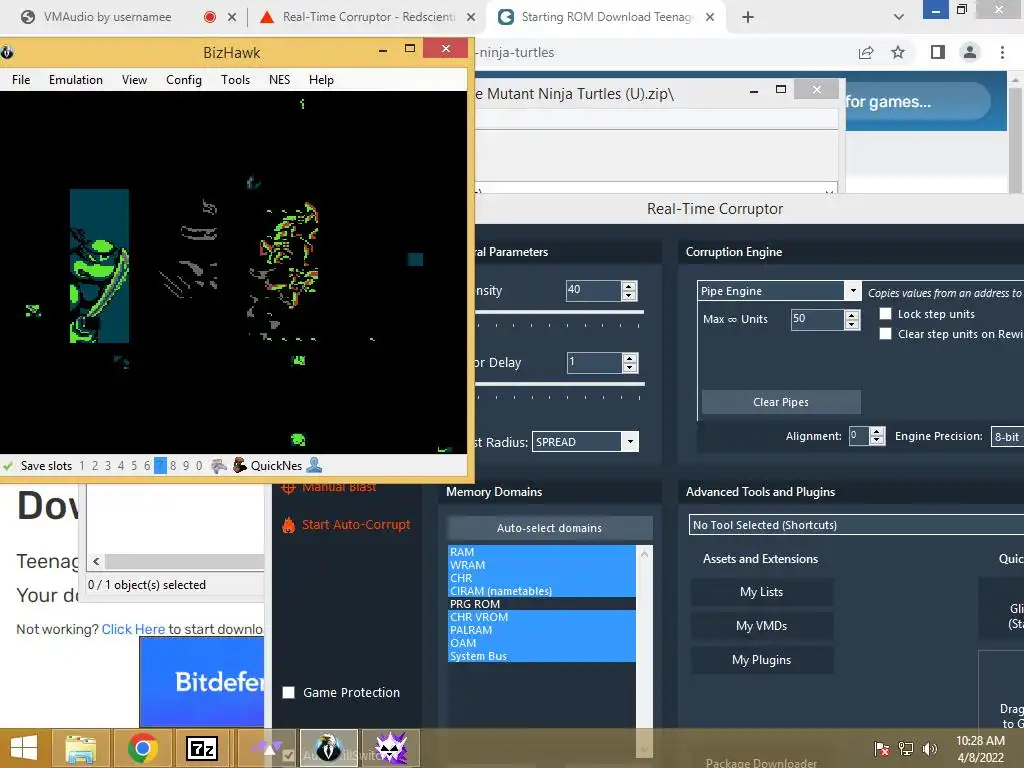Click the network tray icon
1024x768 pixels.
point(906,748)
